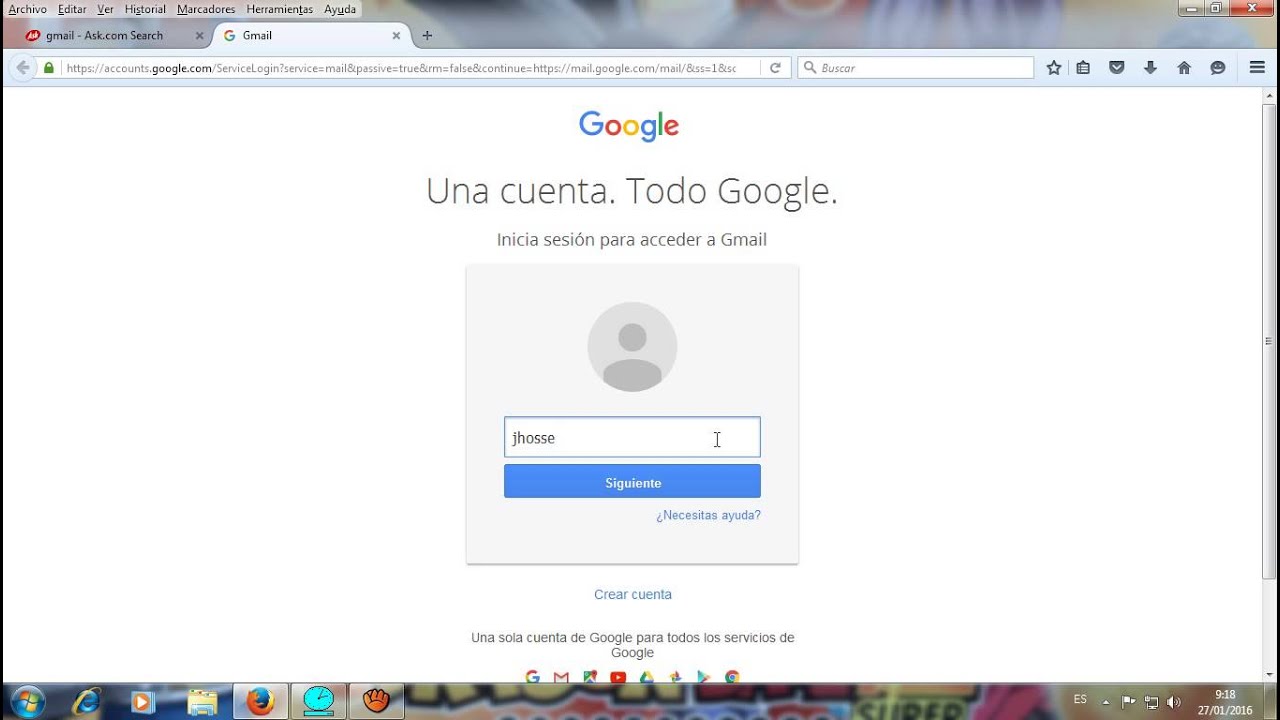Click the email field containing jhosse
Viewport: 1280px width, 720px height.
(x=632, y=437)
